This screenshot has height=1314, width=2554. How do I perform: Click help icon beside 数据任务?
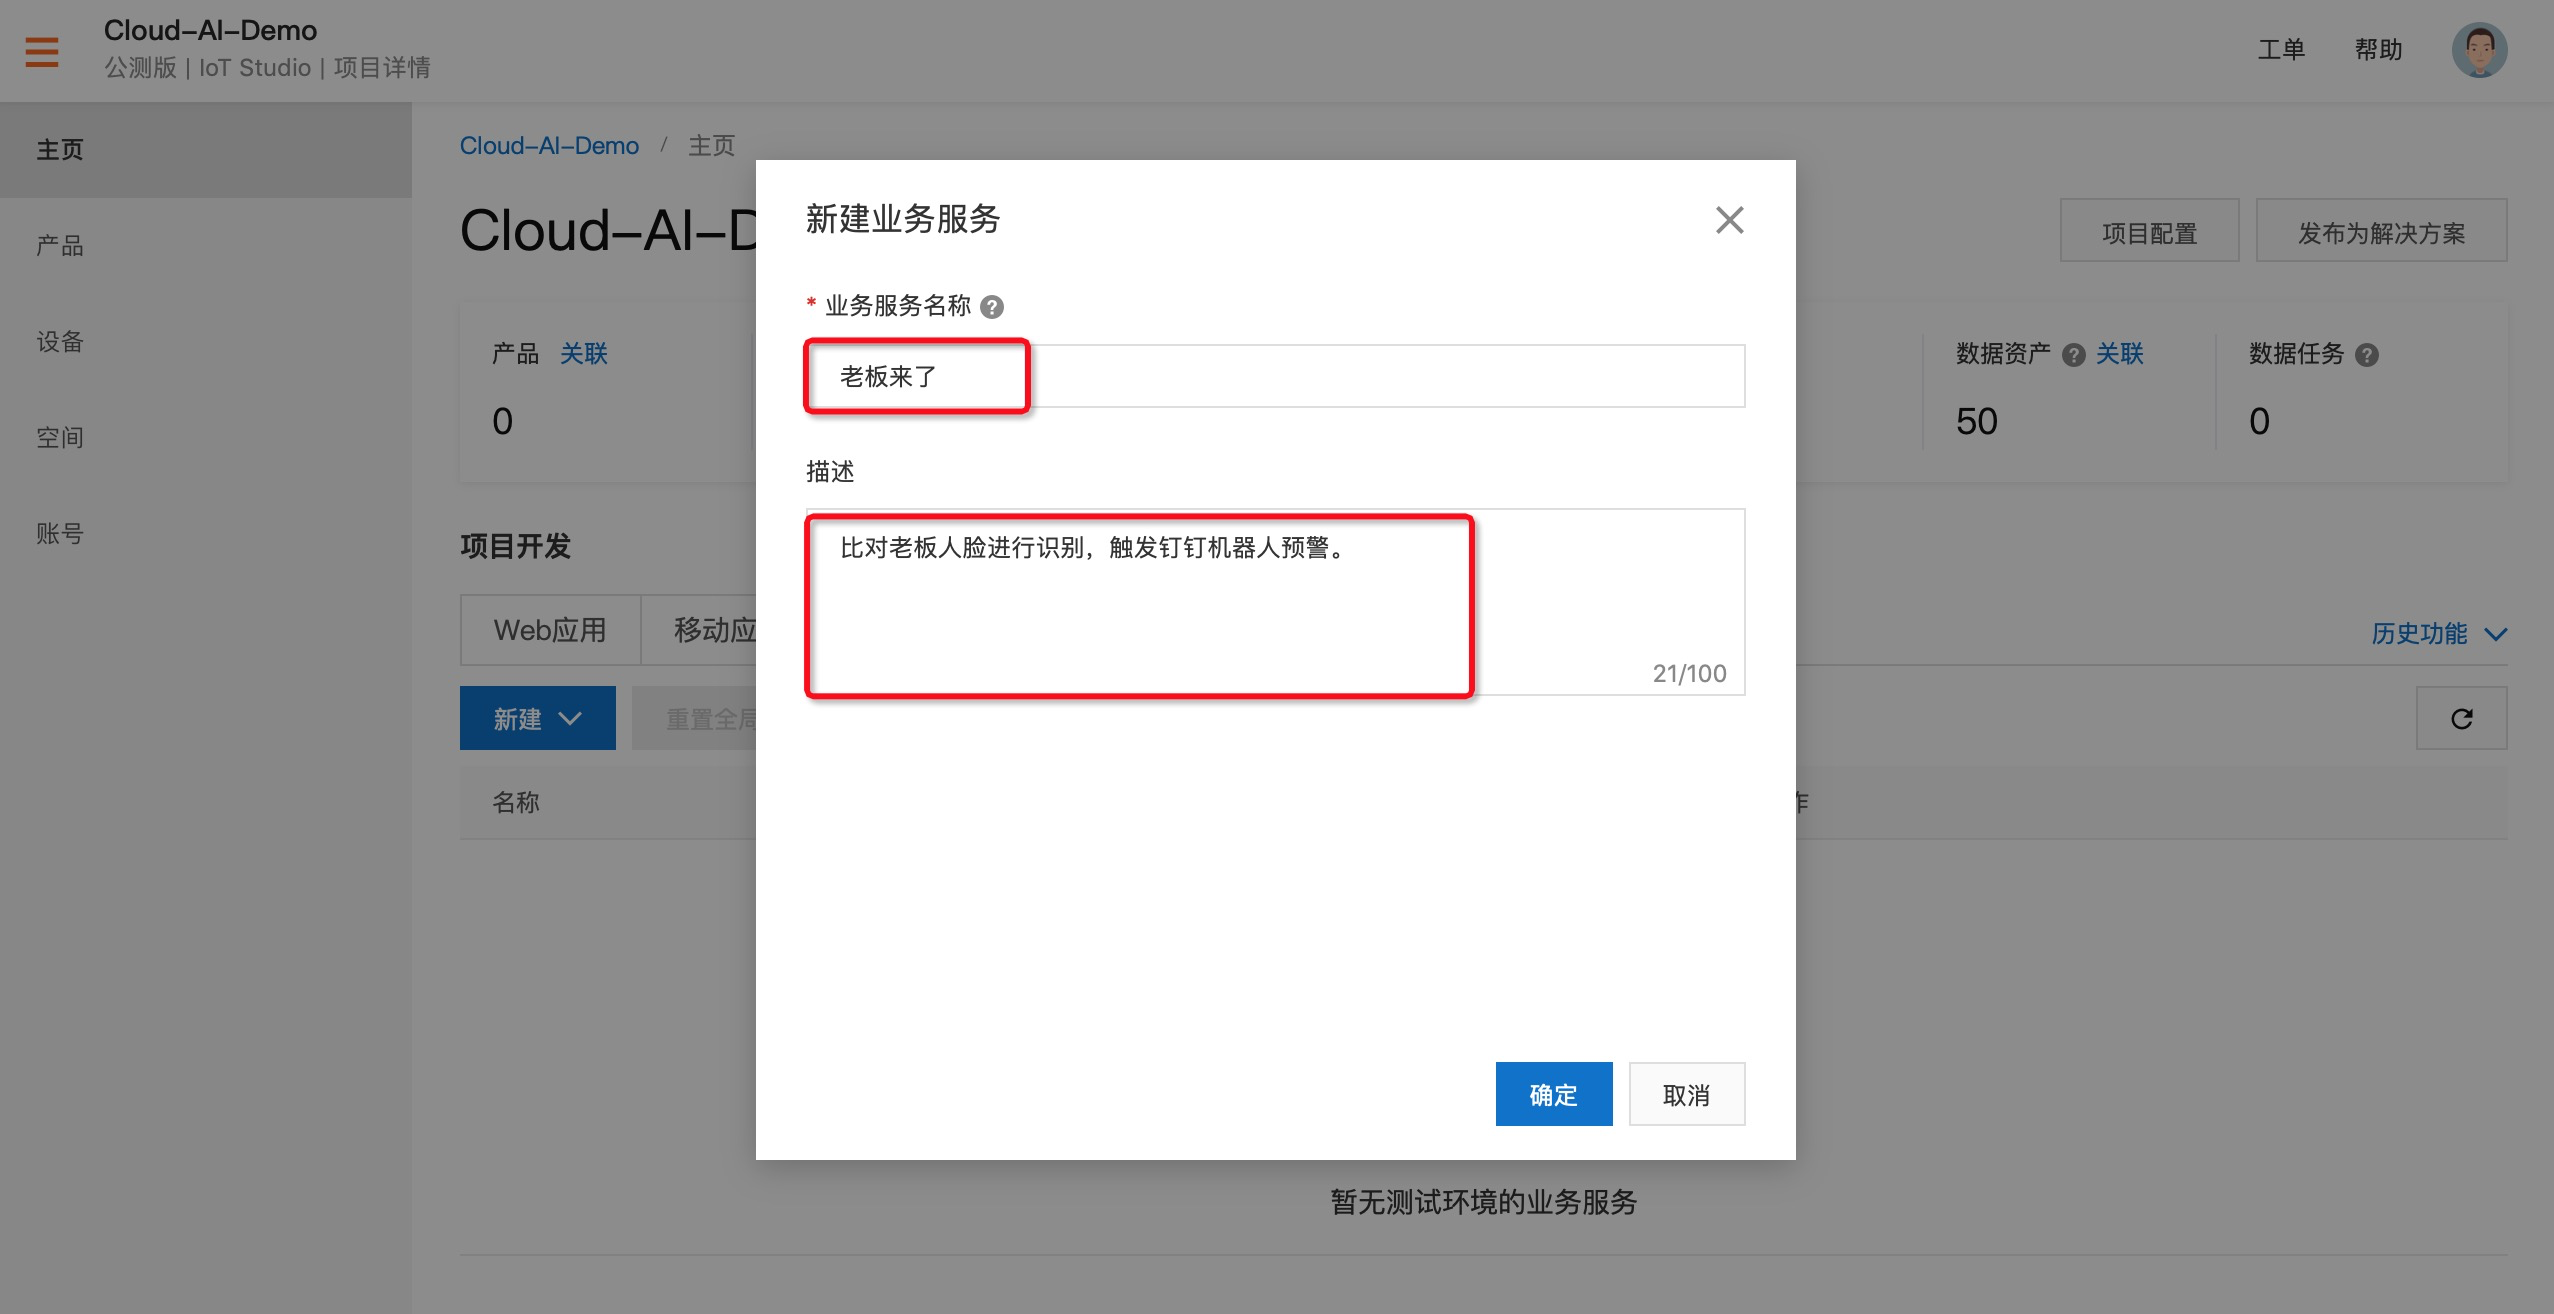2367,355
